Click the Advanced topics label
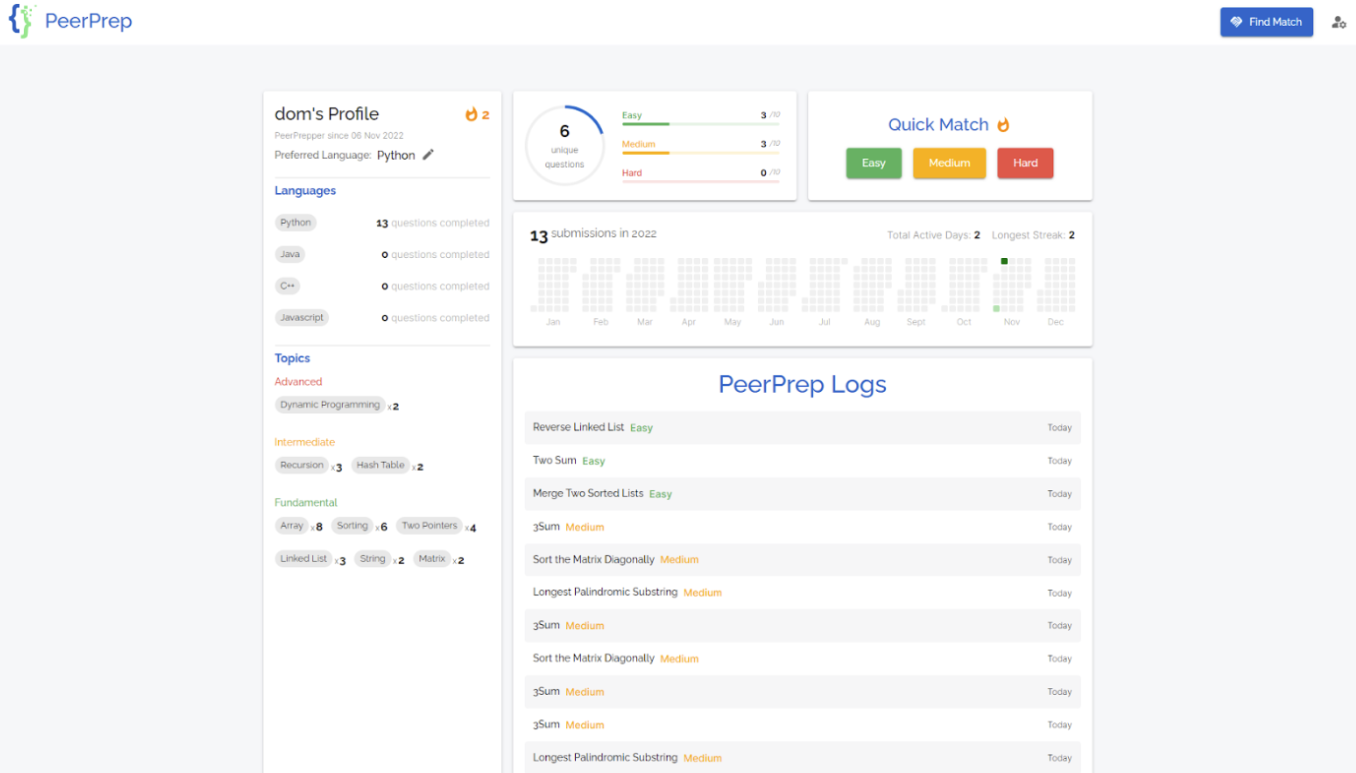 click(298, 382)
